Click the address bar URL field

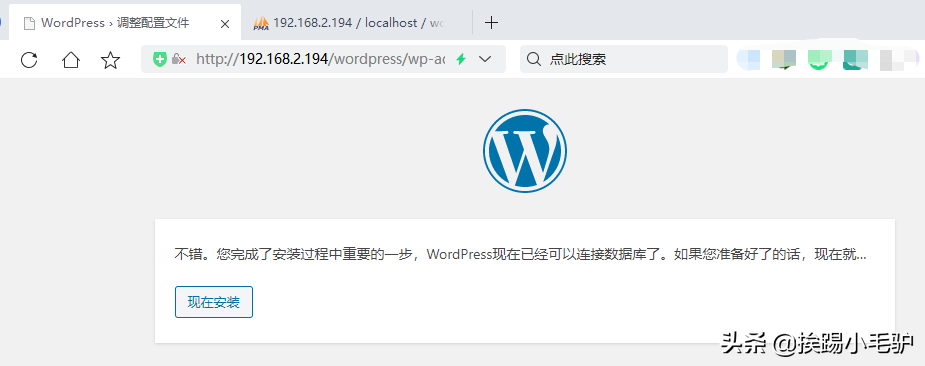click(x=323, y=59)
